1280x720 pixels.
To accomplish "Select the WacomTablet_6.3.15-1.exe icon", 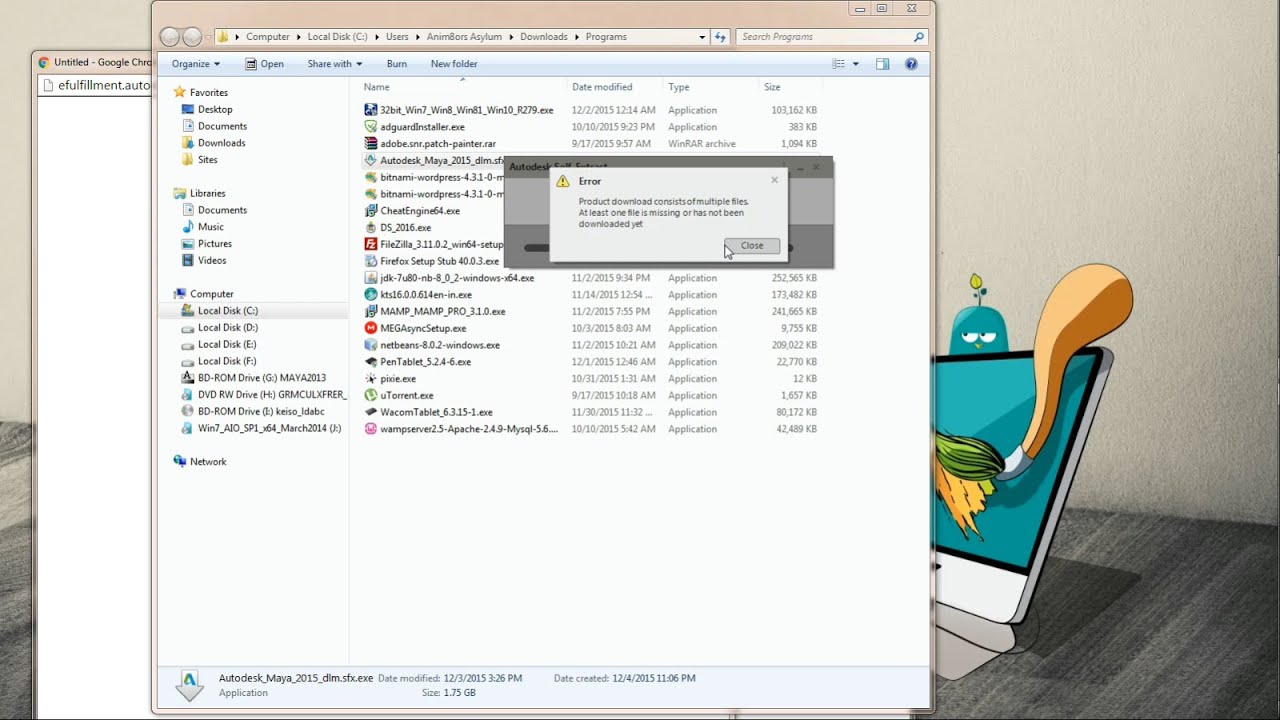I will (x=371, y=412).
